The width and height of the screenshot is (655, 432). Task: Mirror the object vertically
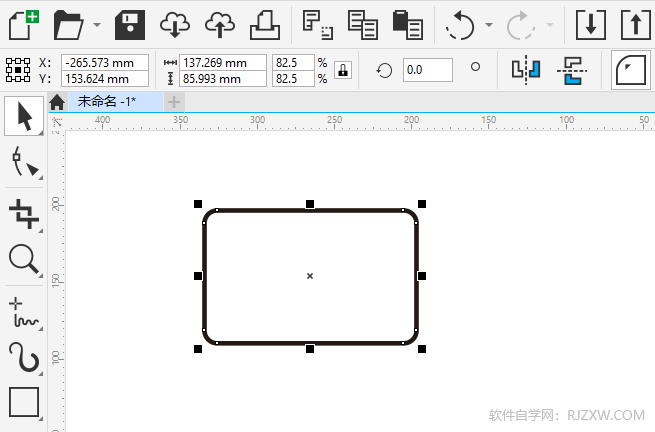point(571,70)
